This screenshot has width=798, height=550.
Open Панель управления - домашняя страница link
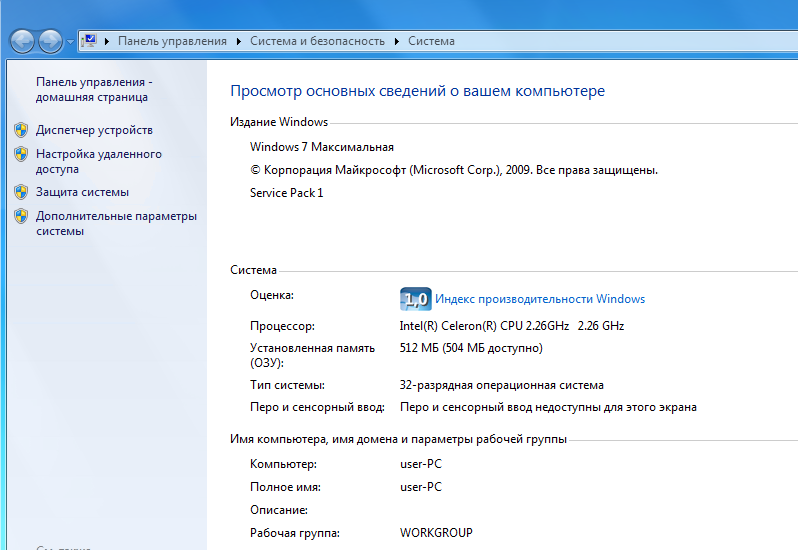tap(94, 90)
